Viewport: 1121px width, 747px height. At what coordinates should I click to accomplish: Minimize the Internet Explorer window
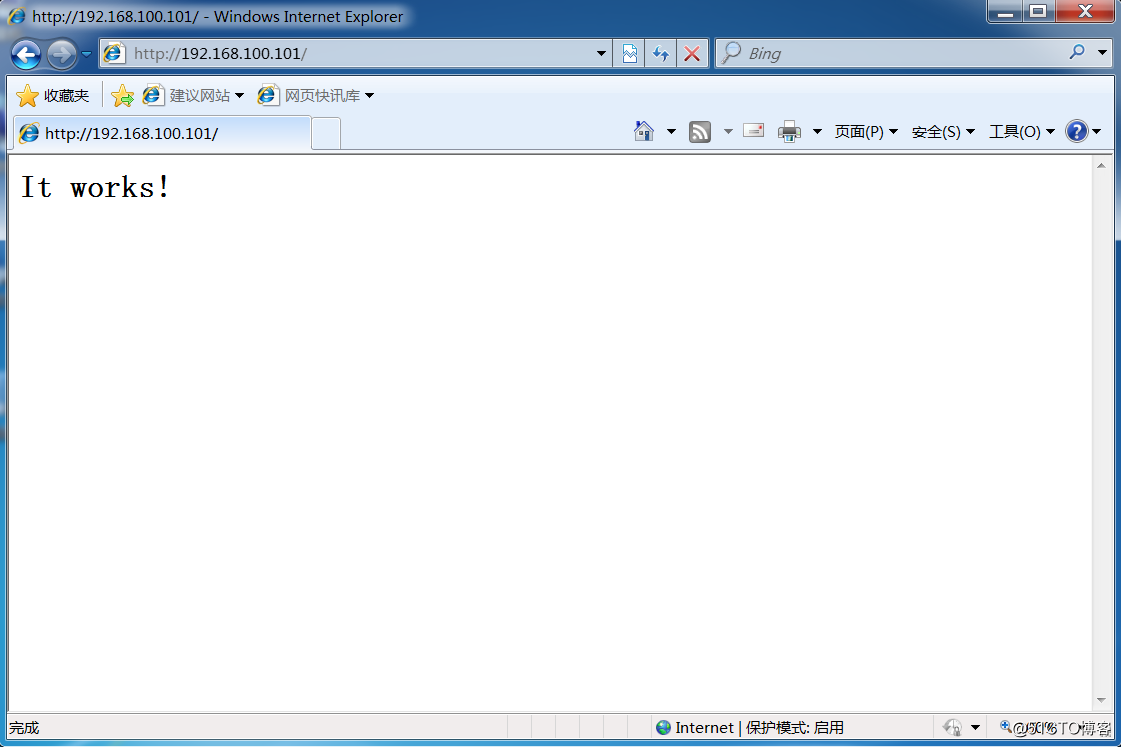click(1005, 11)
